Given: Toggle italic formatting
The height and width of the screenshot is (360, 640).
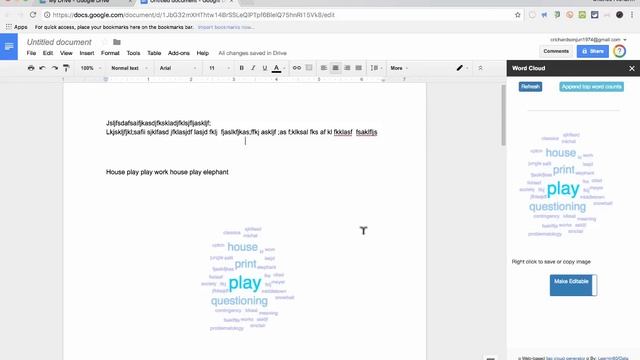Looking at the screenshot, I should coord(253,68).
